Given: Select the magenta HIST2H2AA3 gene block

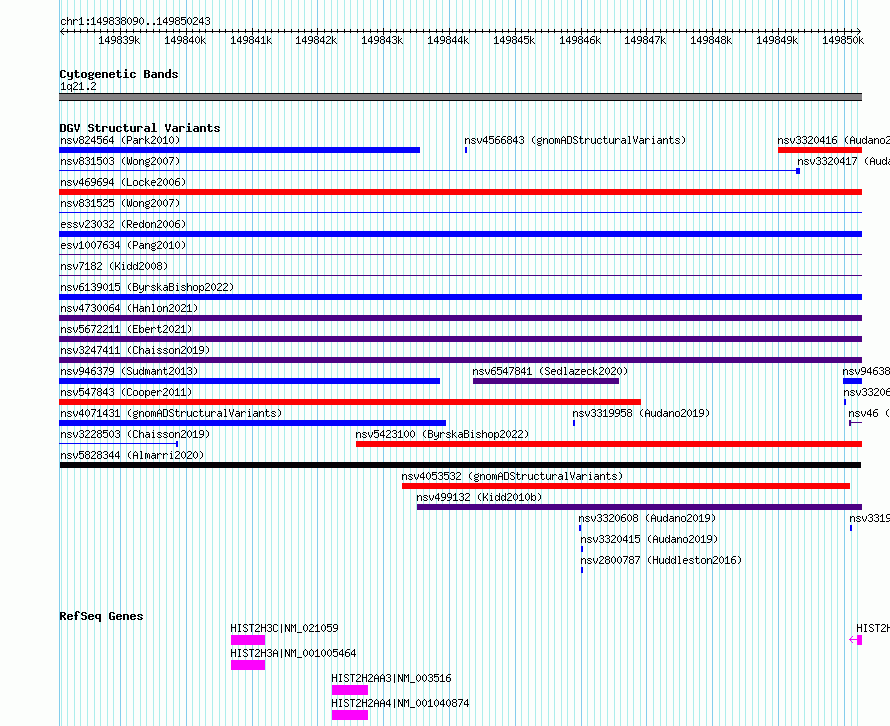Looking at the screenshot, I should (350, 690).
